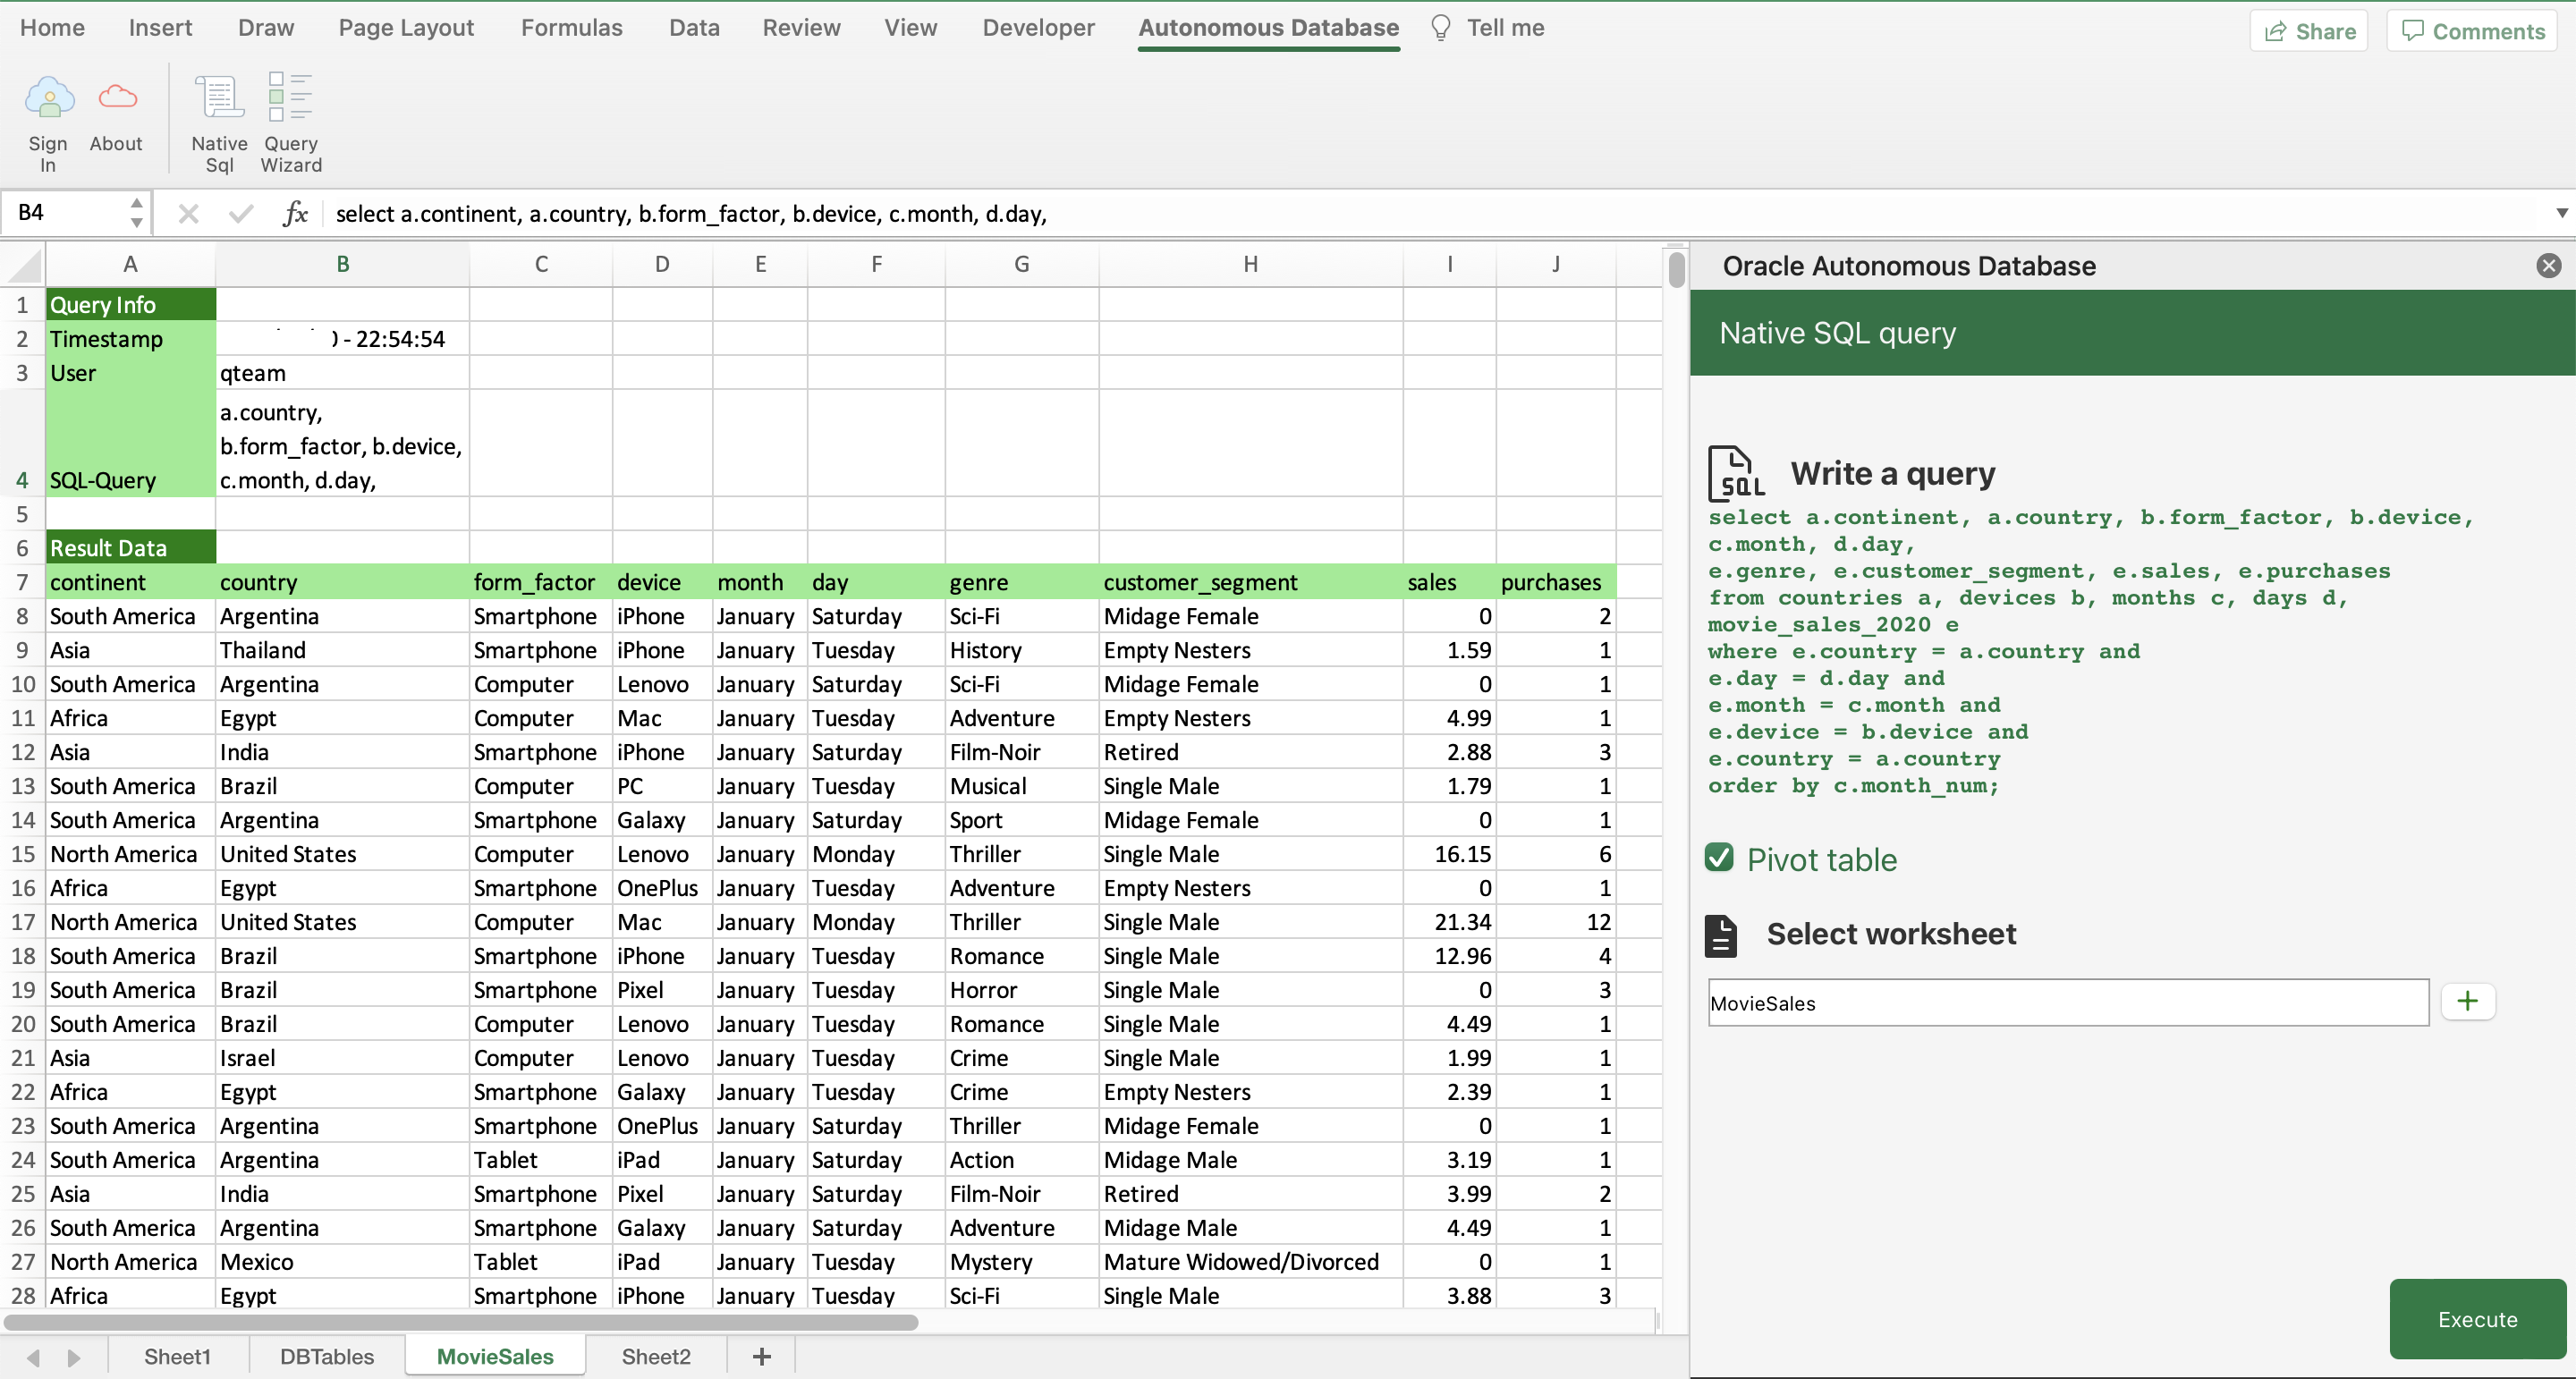Switch to the Autonomous Database ribbon tab
Viewport: 2576px width, 1379px height.
pyautogui.click(x=1268, y=27)
